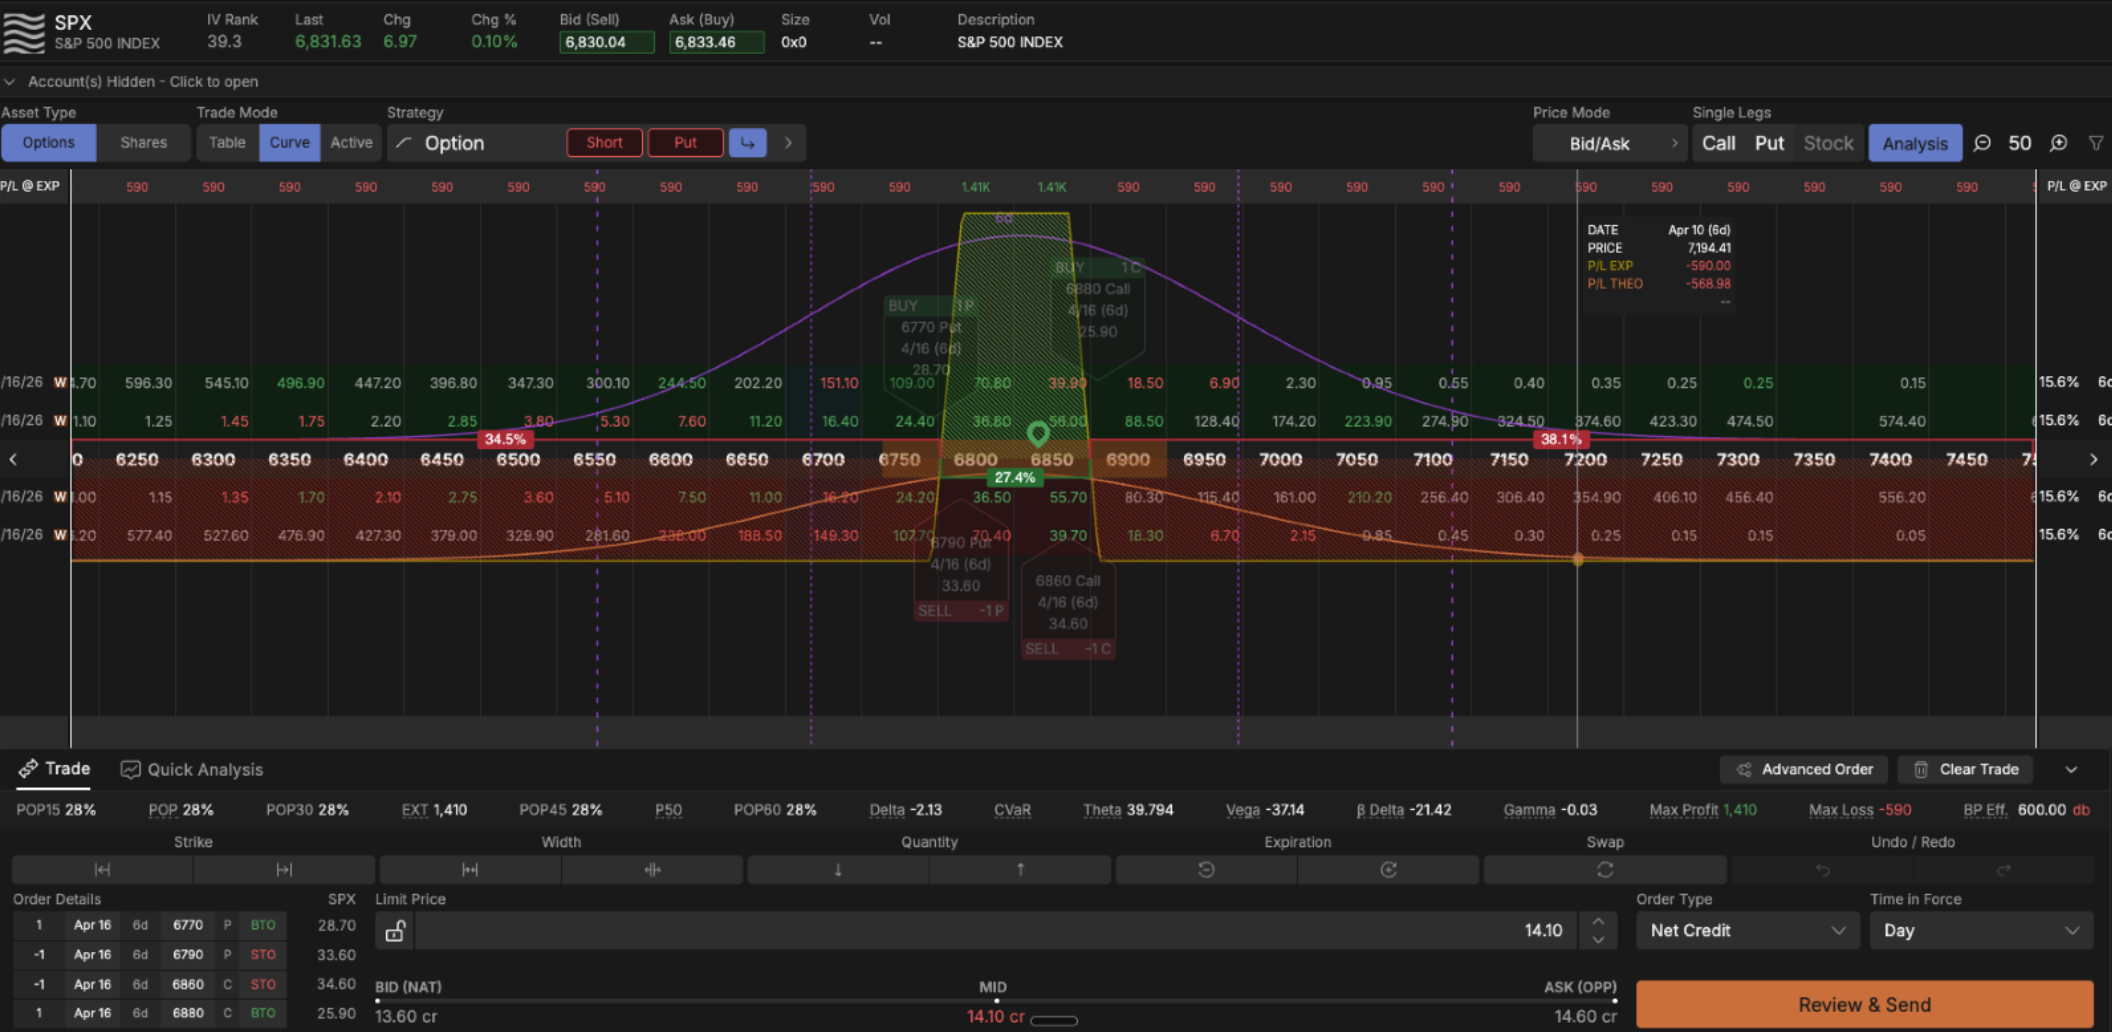The height and width of the screenshot is (1032, 2112).
Task: Select the Trade tab
Action: pyautogui.click(x=55, y=769)
